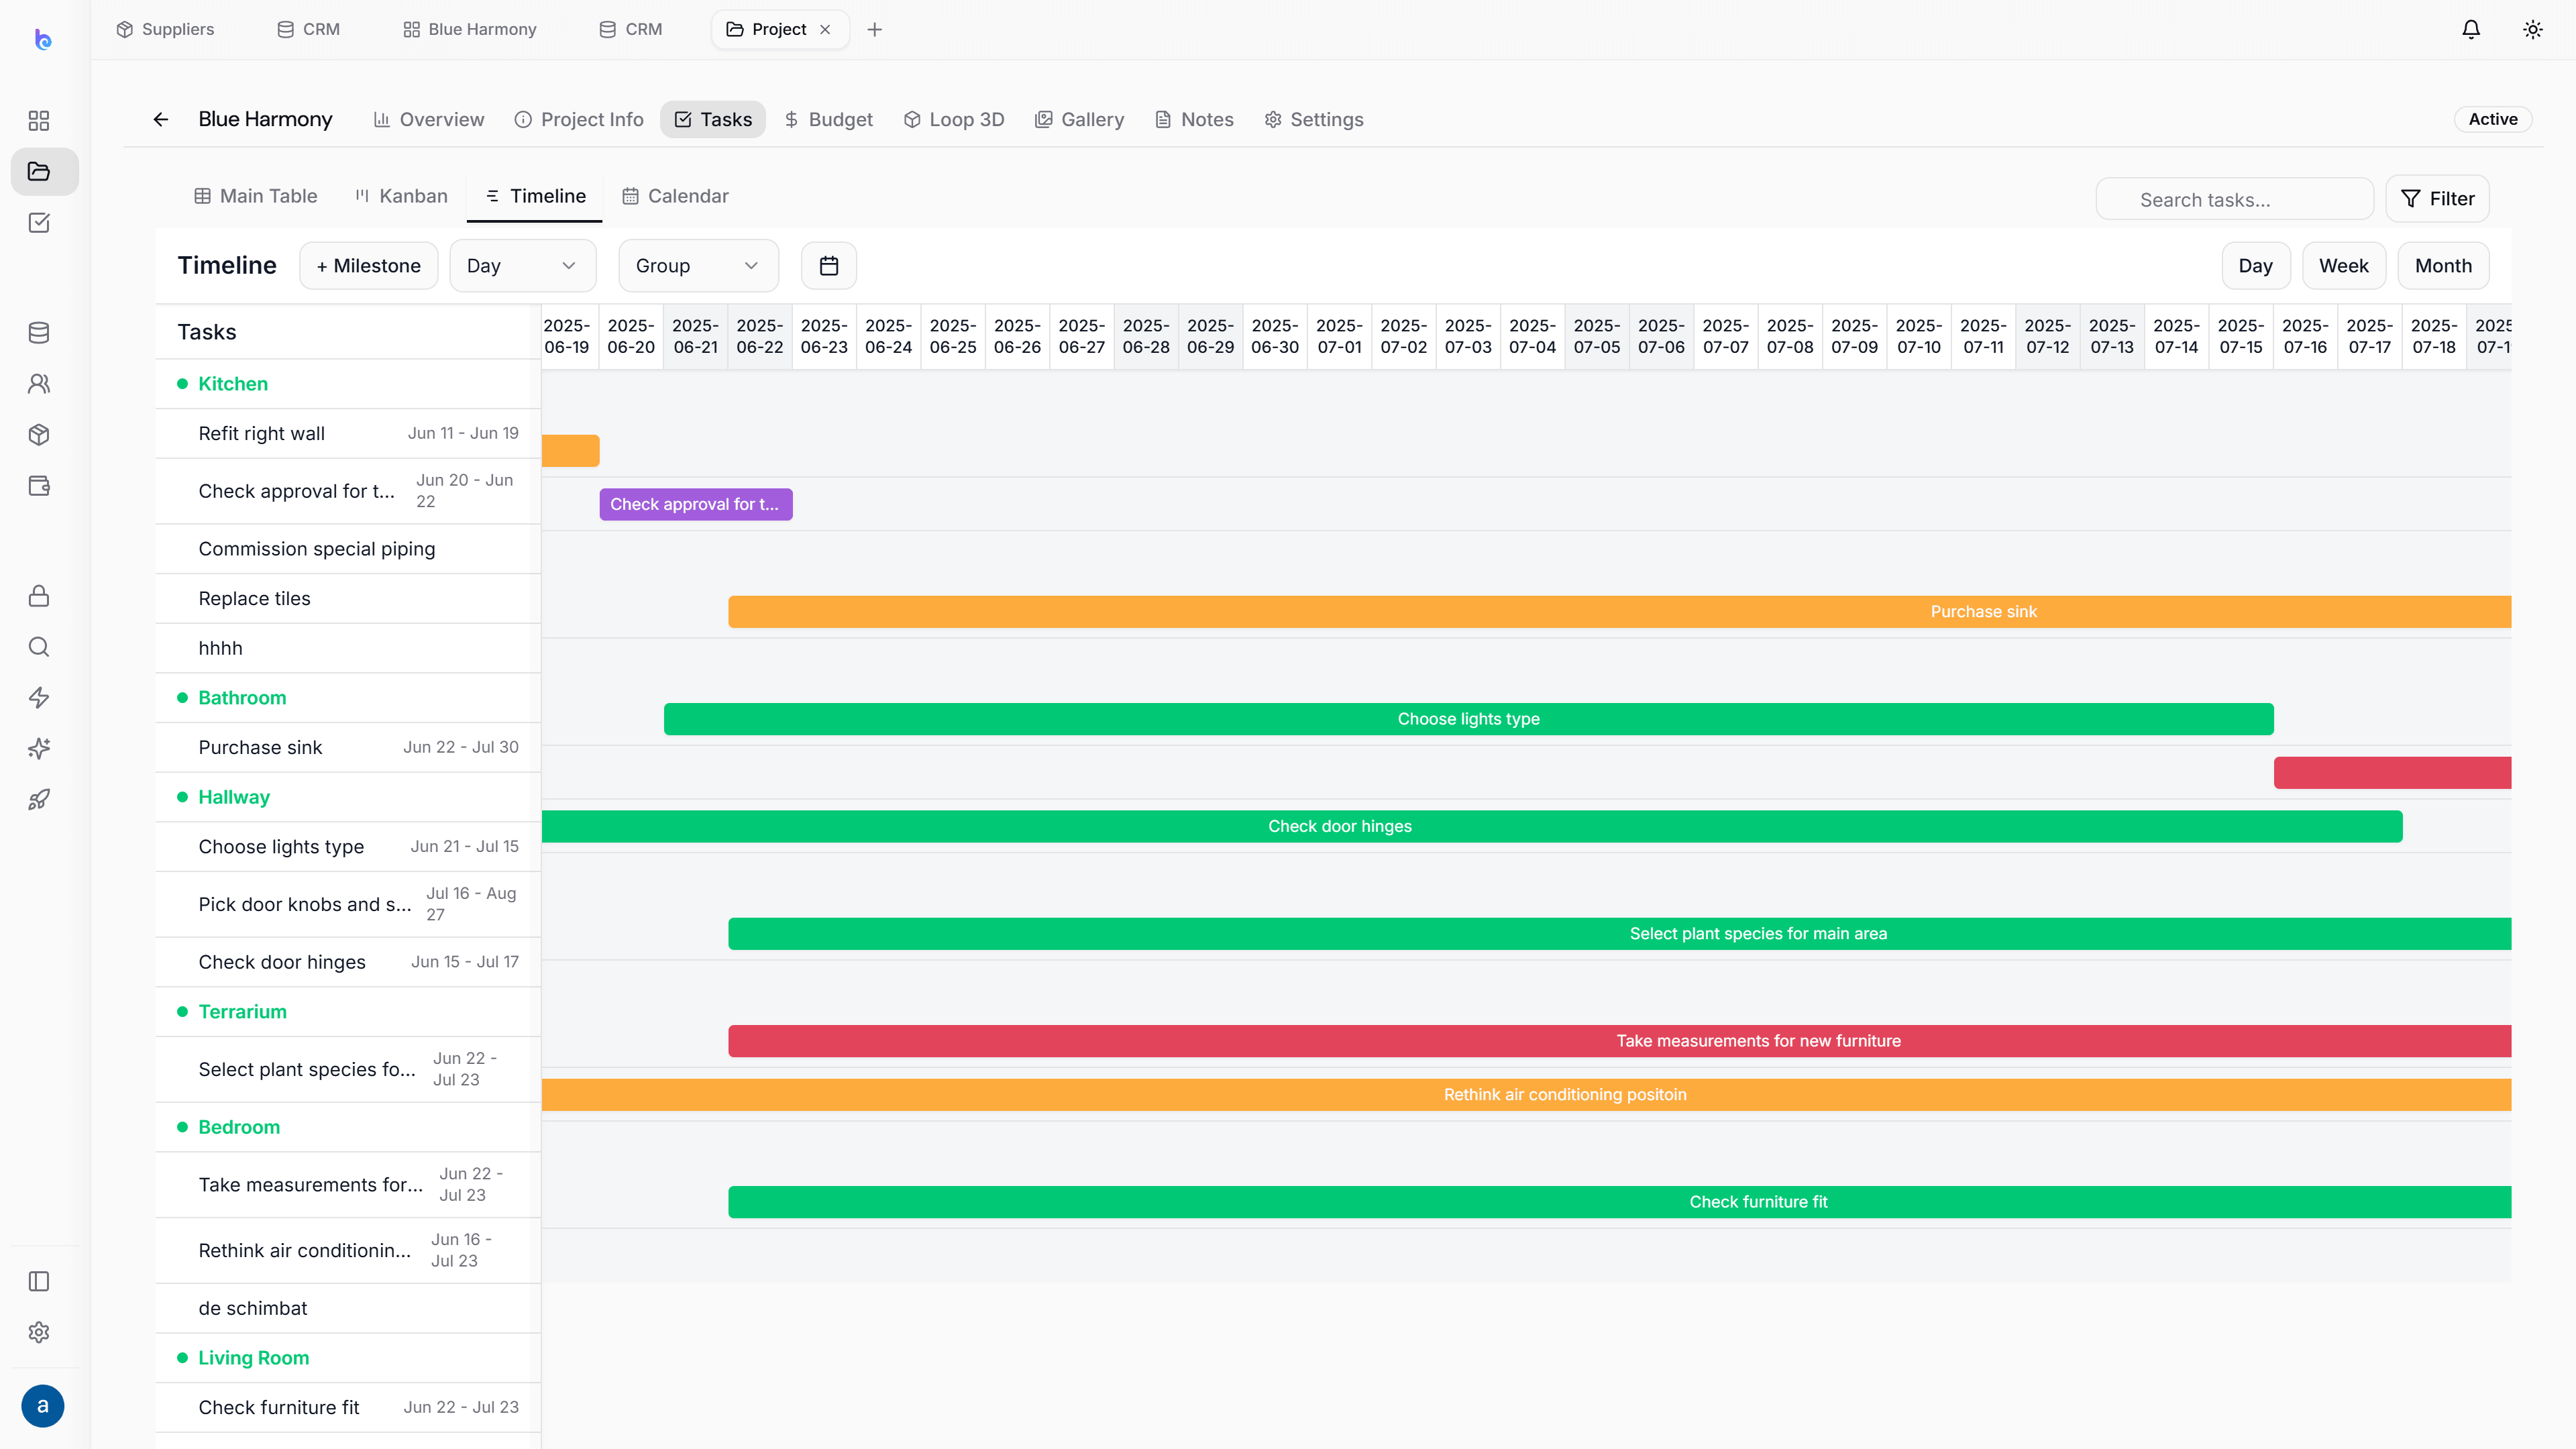Switch to Calendar view
The height and width of the screenshot is (1449, 2576).
click(676, 197)
